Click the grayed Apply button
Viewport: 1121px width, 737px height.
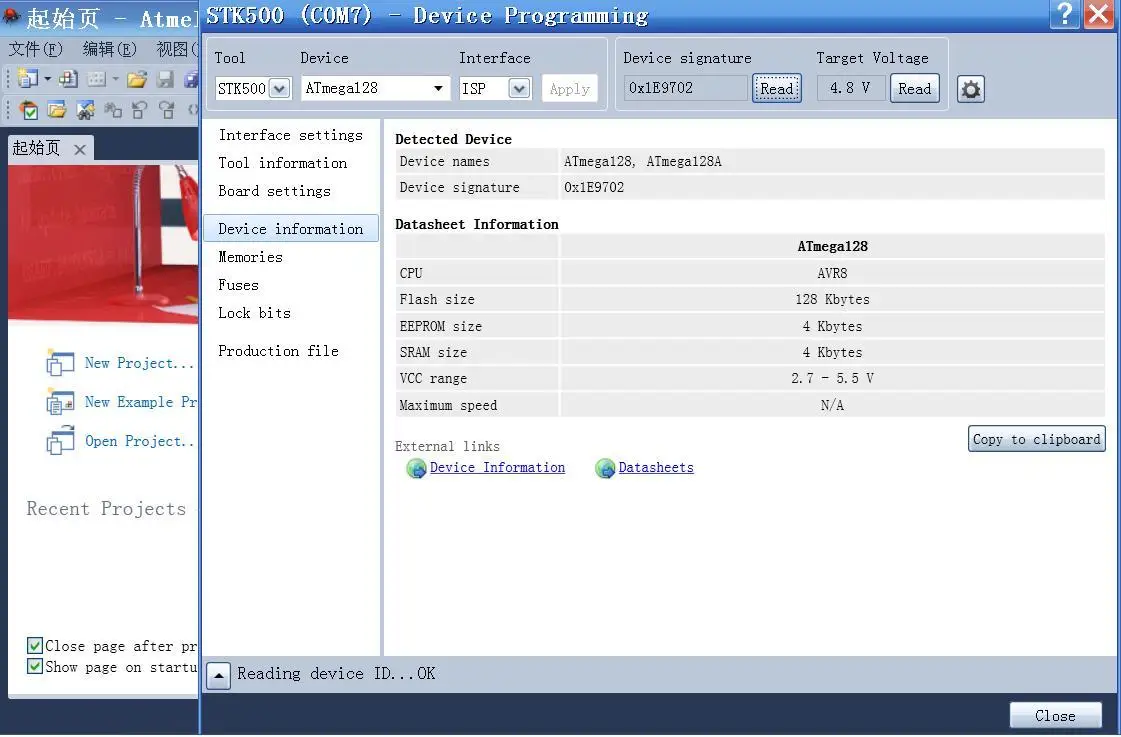570,89
